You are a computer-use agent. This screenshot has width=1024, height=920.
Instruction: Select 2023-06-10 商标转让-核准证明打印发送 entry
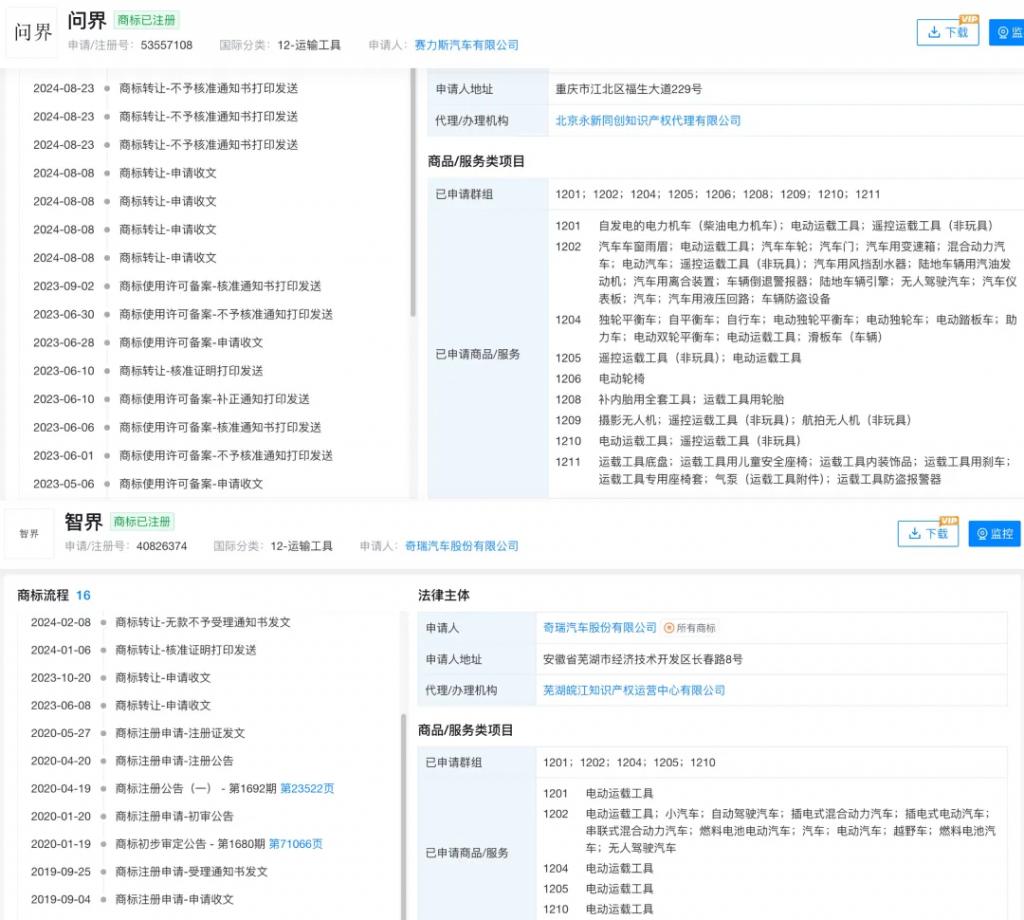tap(148, 371)
